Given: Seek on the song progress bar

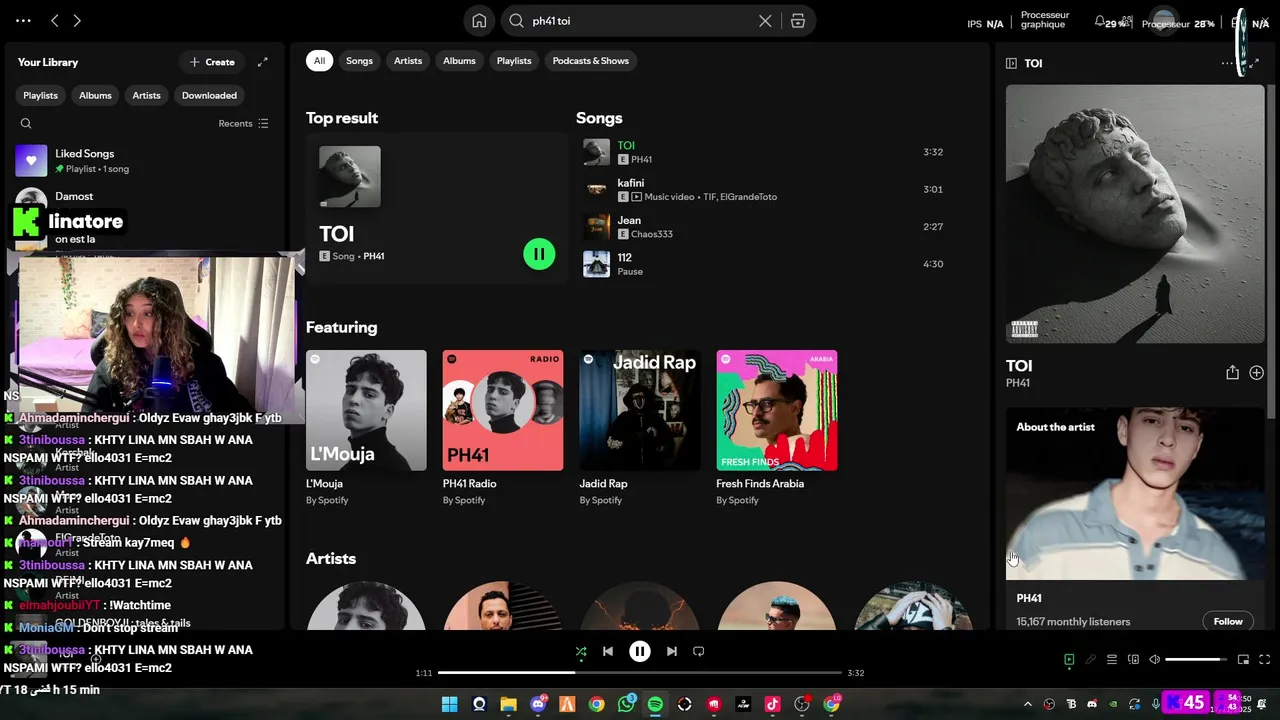Looking at the screenshot, I should click(640, 673).
